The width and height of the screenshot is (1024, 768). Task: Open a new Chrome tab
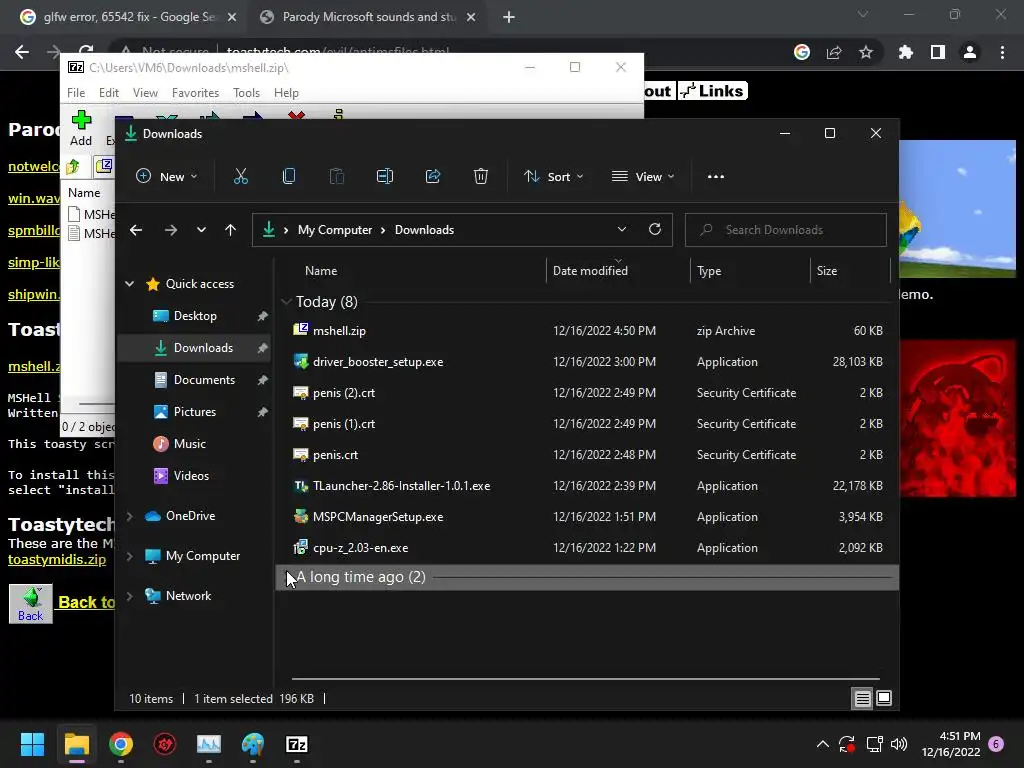509,17
